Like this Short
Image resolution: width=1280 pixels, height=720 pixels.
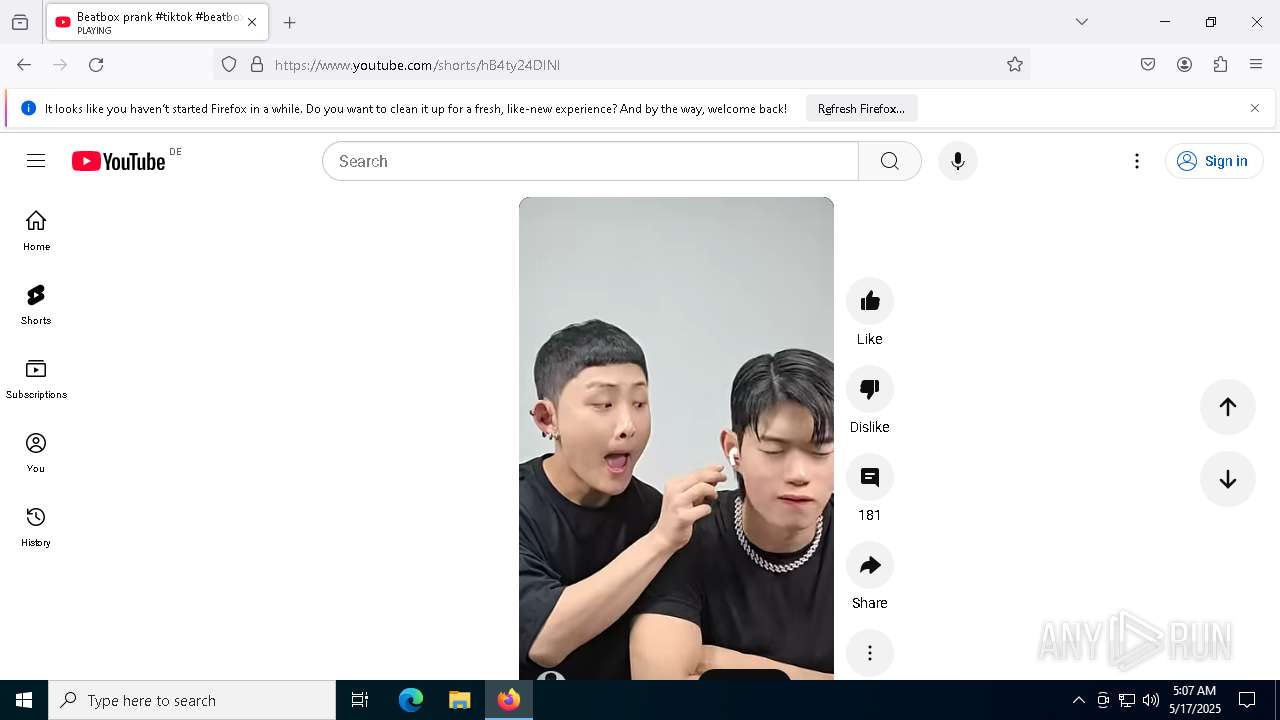[x=870, y=301]
